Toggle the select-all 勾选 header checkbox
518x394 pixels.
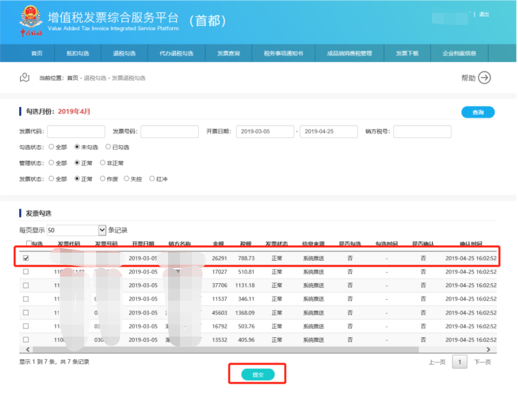click(x=29, y=243)
